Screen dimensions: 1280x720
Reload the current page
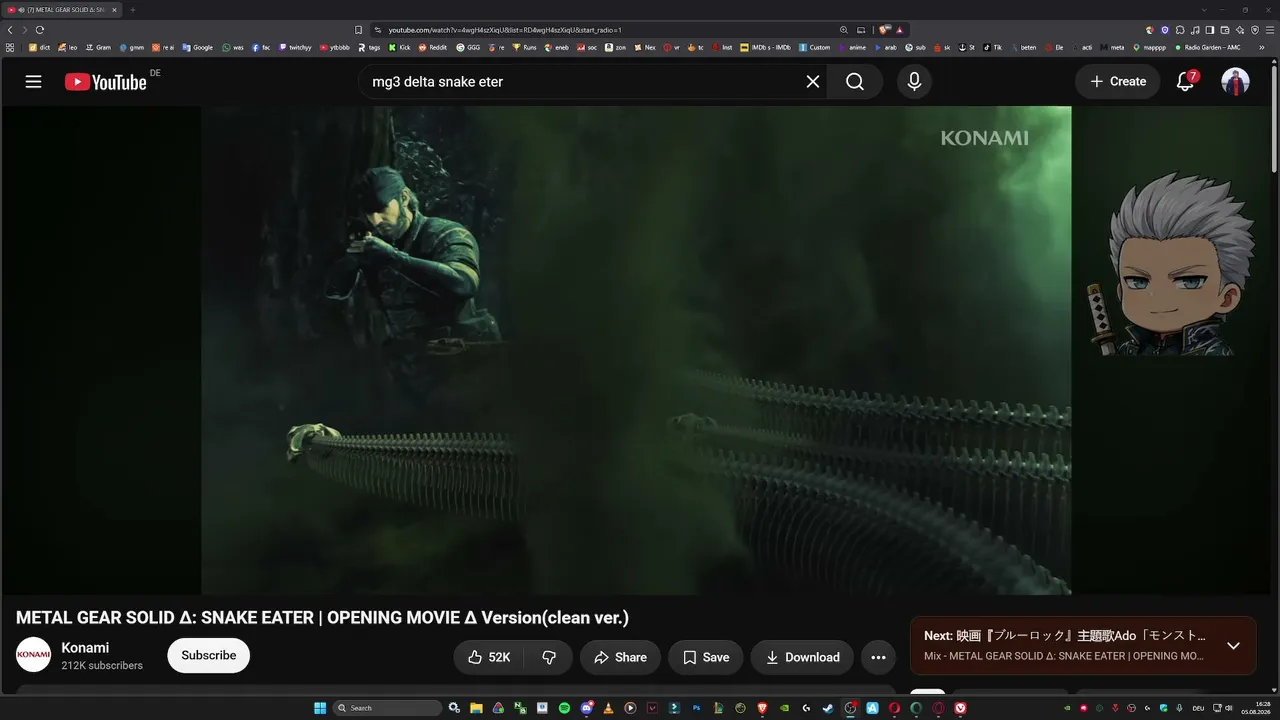pyautogui.click(x=40, y=30)
